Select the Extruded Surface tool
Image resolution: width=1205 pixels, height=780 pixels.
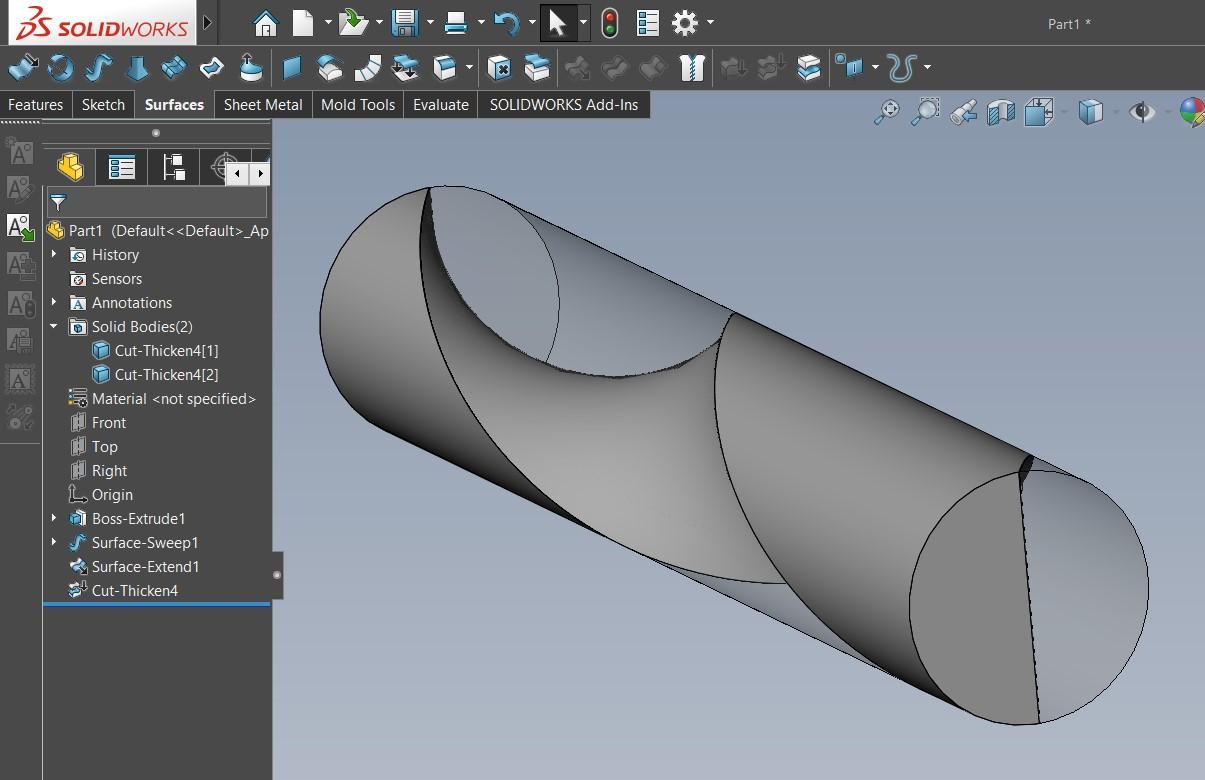tap(22, 68)
